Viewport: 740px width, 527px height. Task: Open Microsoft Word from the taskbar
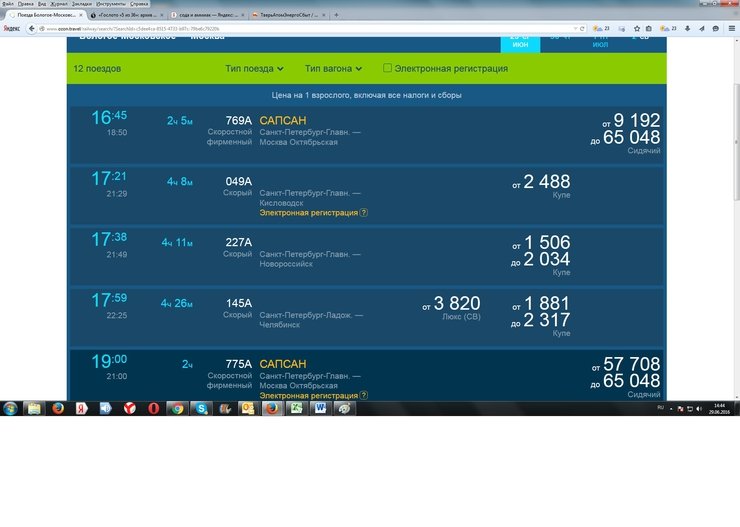(320, 408)
